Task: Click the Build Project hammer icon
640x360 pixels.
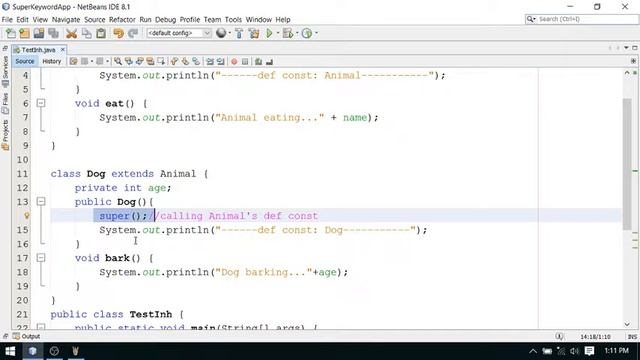Action: point(239,33)
